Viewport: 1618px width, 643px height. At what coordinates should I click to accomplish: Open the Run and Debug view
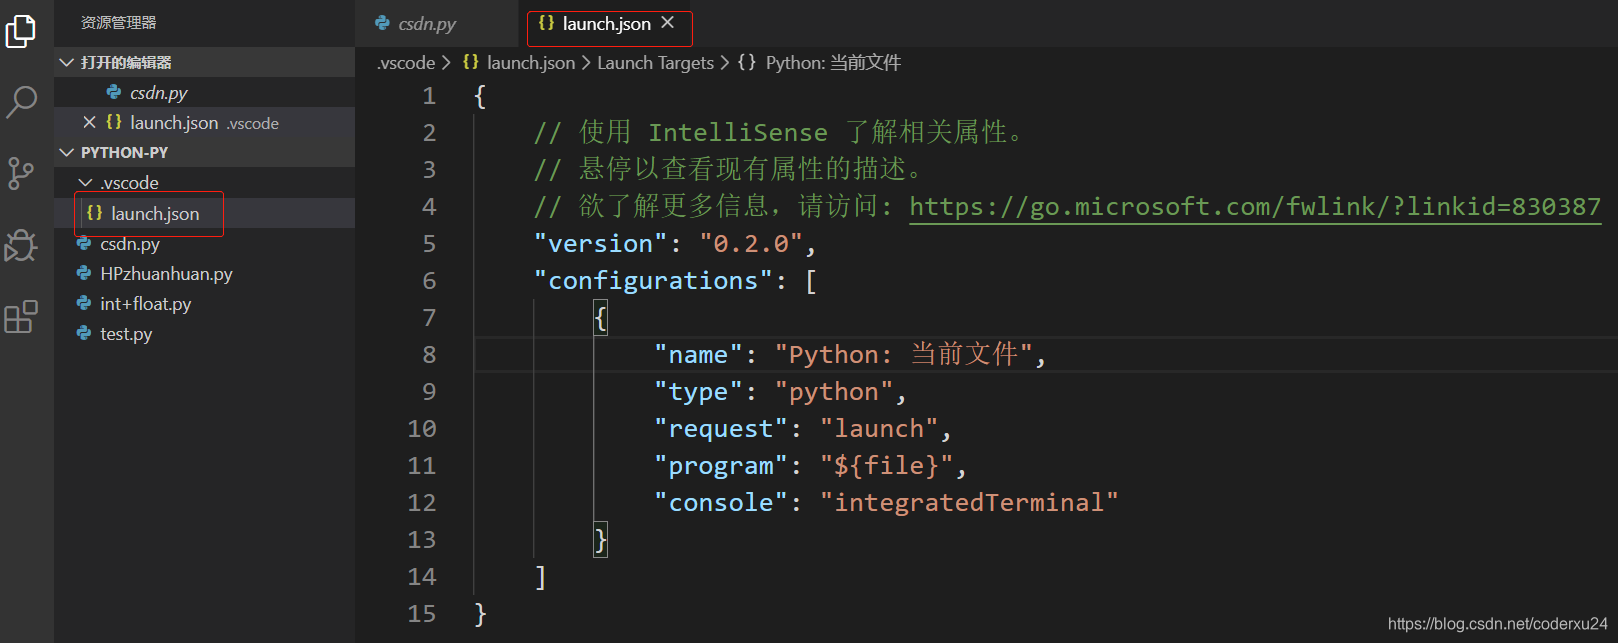(21, 245)
